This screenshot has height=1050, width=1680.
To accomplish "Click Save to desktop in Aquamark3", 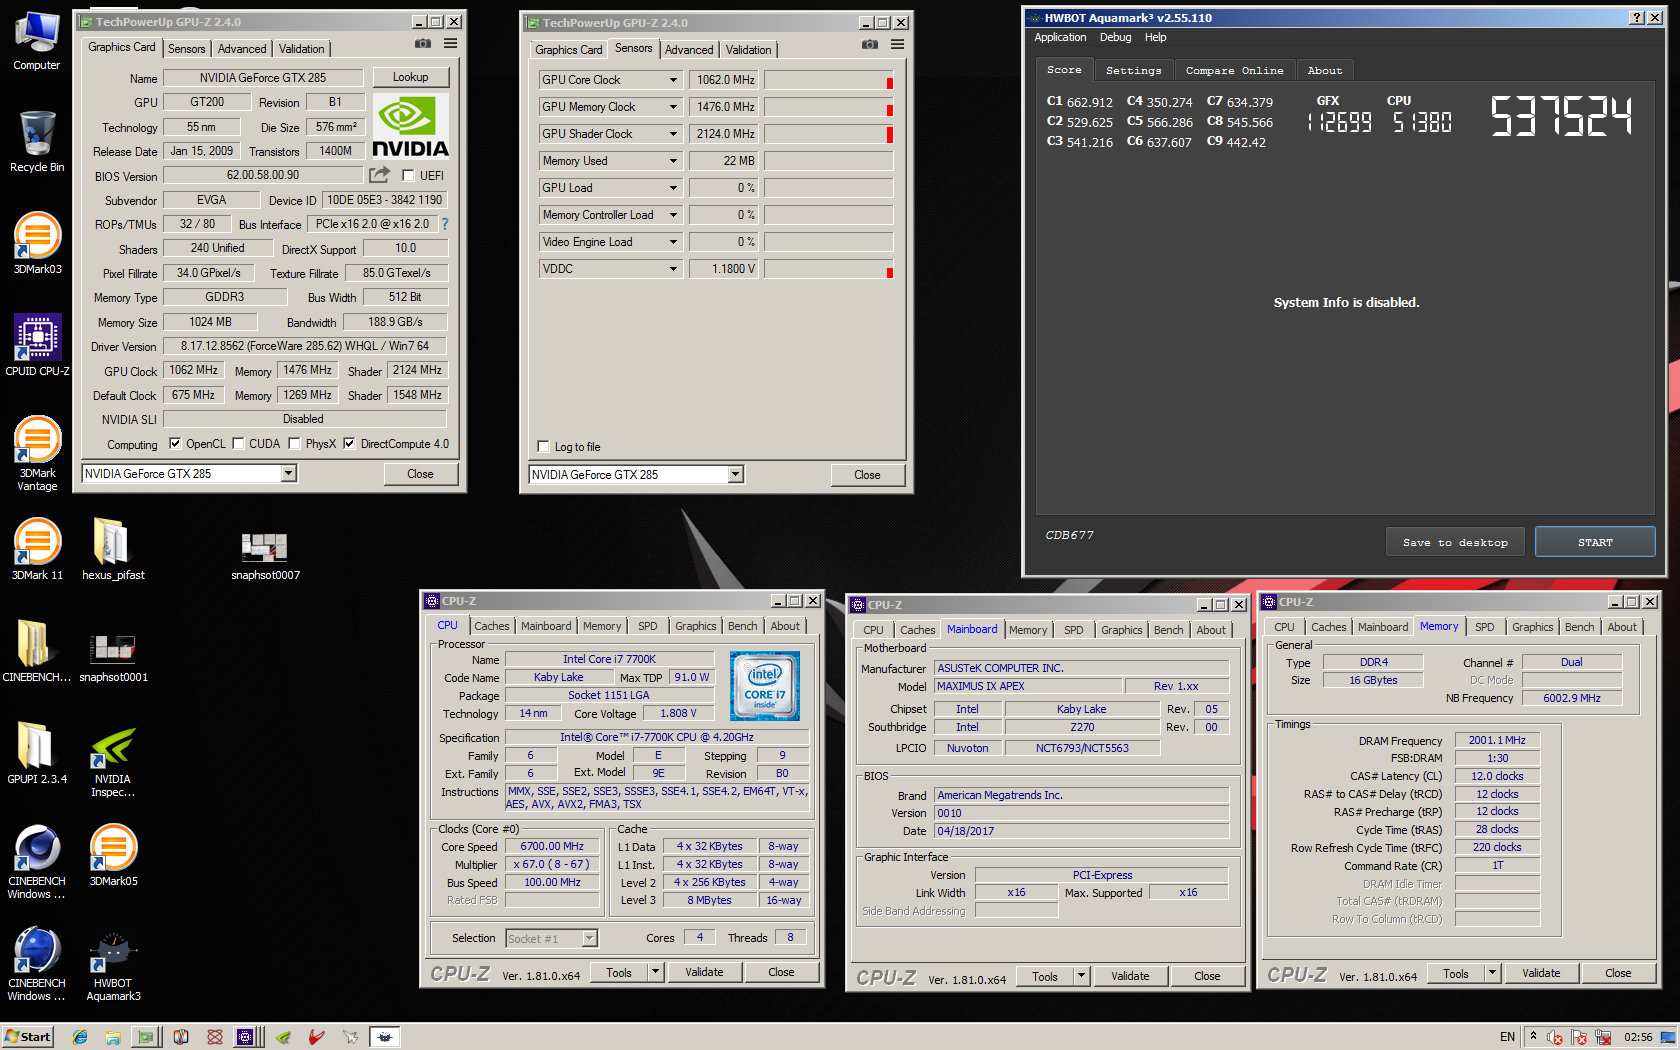I will [x=1455, y=542].
